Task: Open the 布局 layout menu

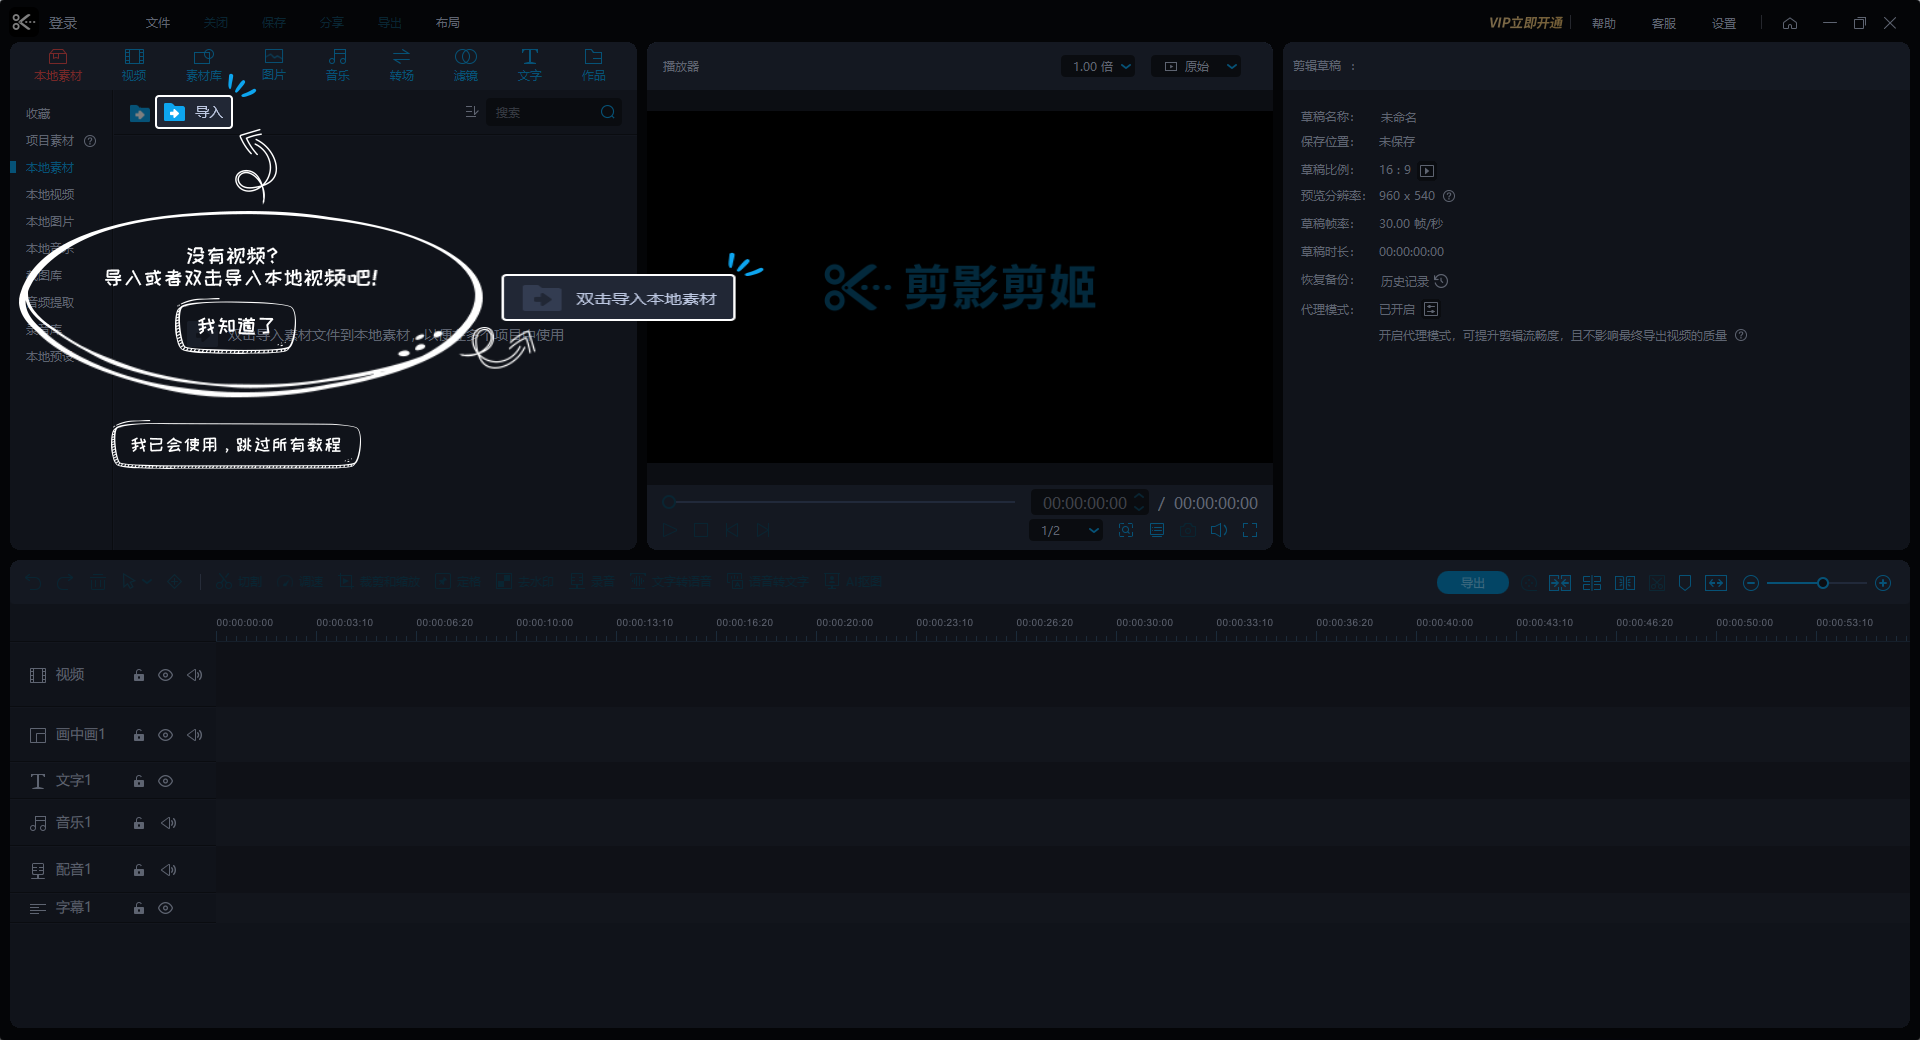Action: click(x=448, y=23)
